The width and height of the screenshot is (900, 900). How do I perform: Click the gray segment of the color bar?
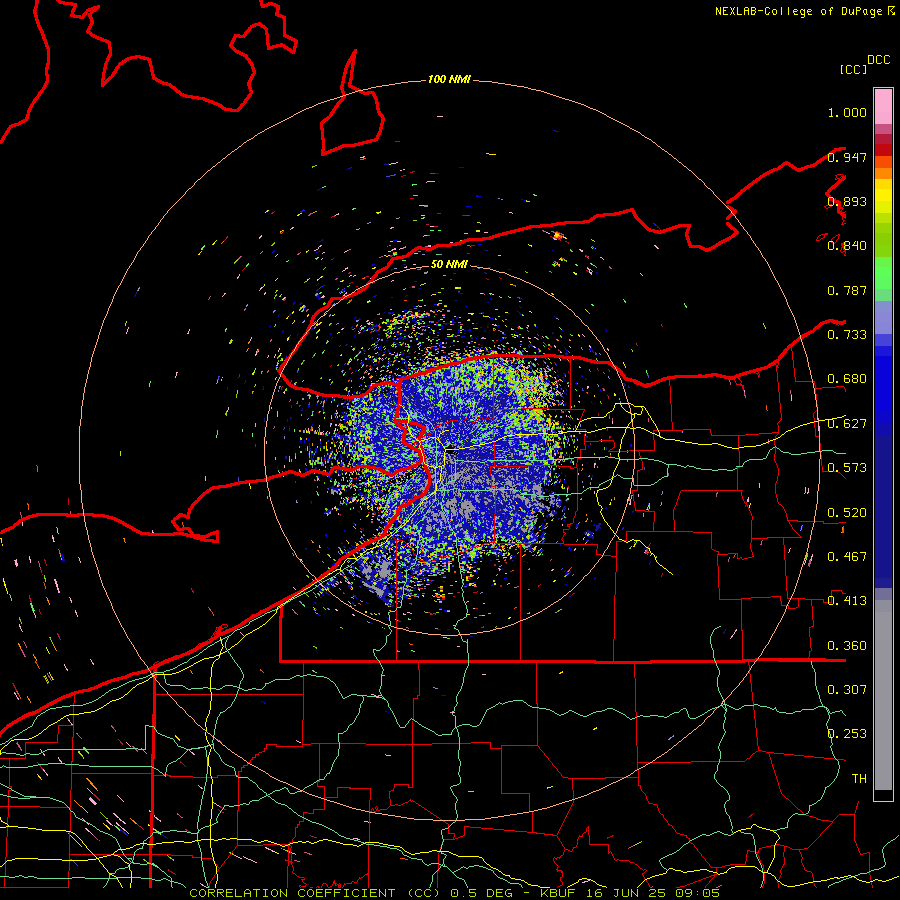tap(883, 695)
